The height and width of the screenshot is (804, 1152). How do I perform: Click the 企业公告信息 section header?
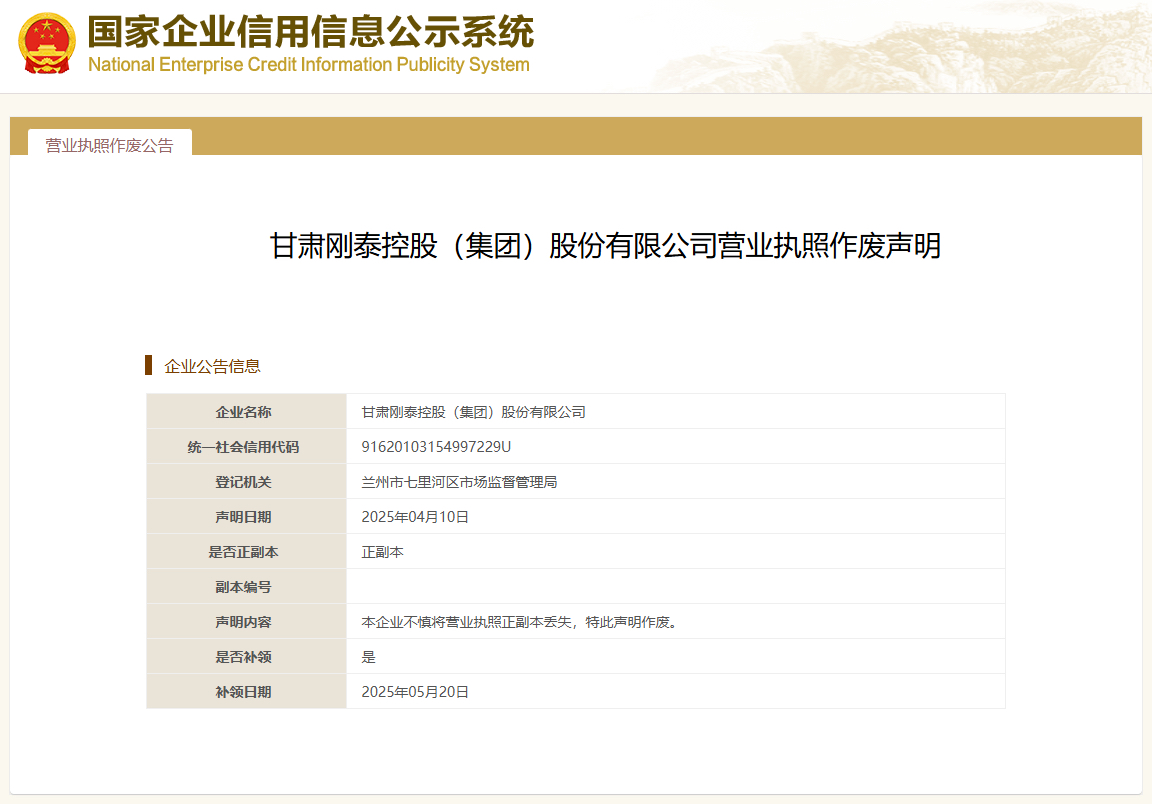(x=212, y=366)
